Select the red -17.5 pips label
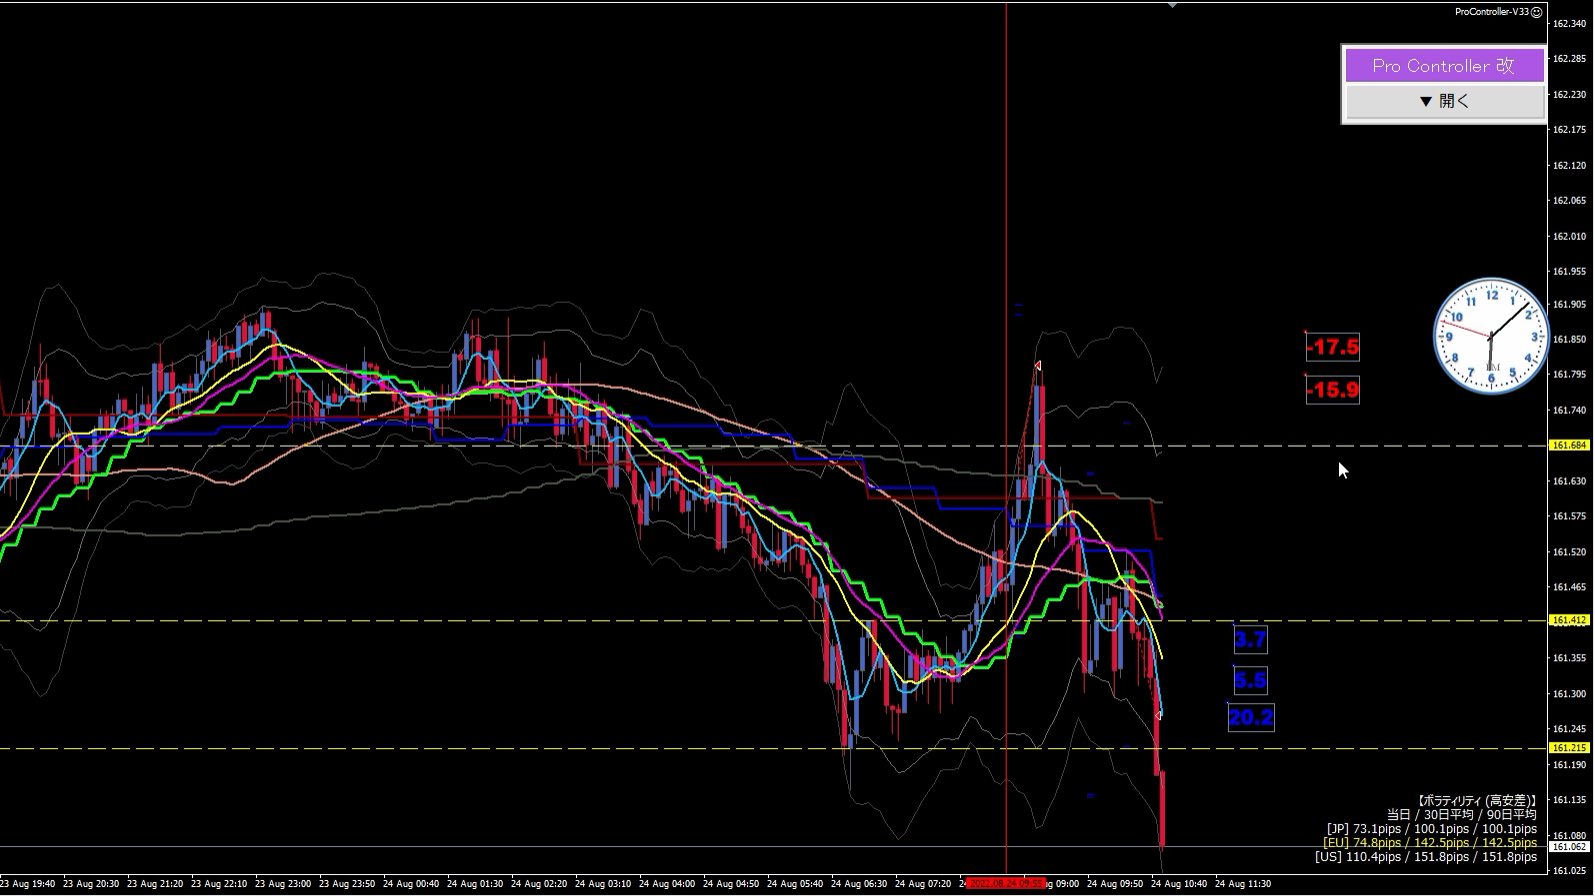Viewport: 1595px width, 896px height. [x=1333, y=347]
